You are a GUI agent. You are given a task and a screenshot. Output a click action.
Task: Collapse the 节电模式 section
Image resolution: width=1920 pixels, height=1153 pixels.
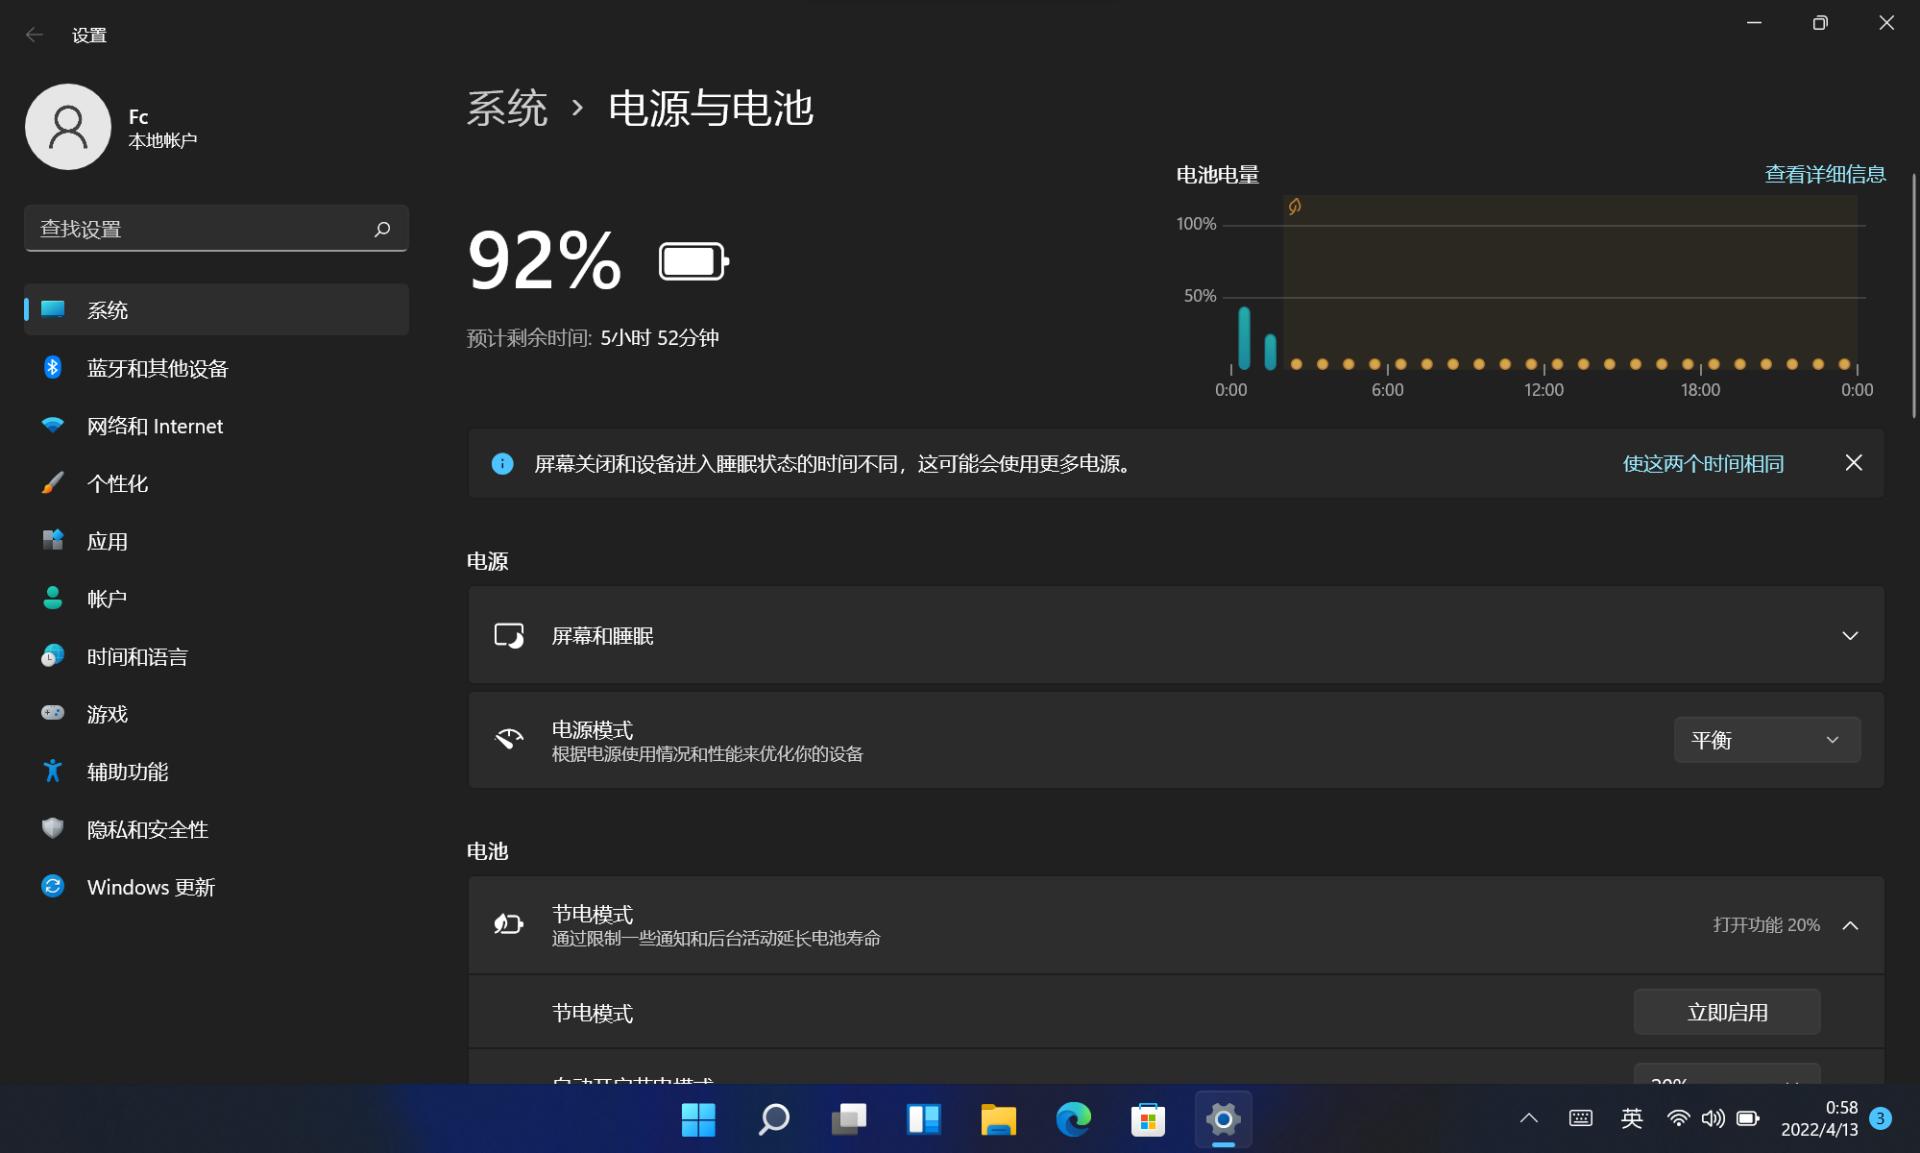(1851, 925)
